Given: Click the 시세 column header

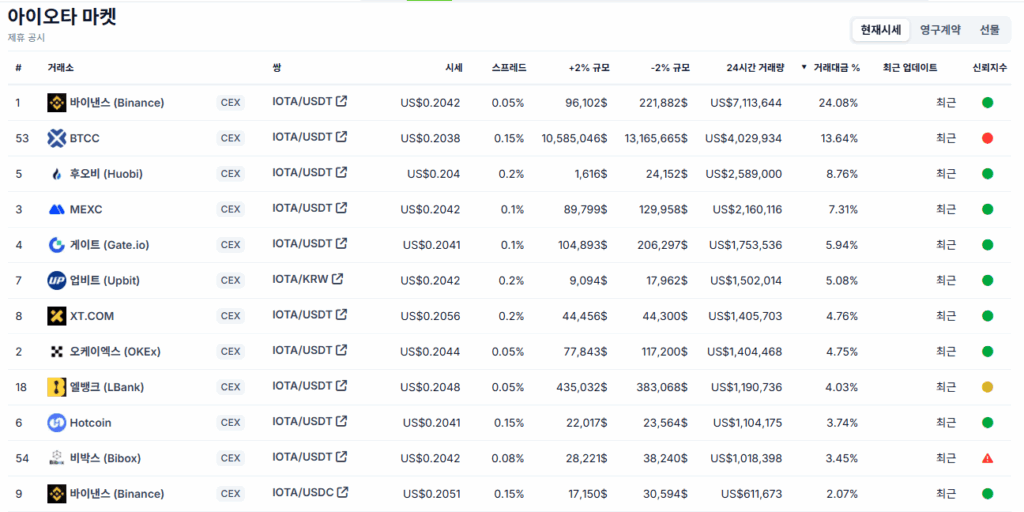Looking at the screenshot, I should pyautogui.click(x=453, y=67).
